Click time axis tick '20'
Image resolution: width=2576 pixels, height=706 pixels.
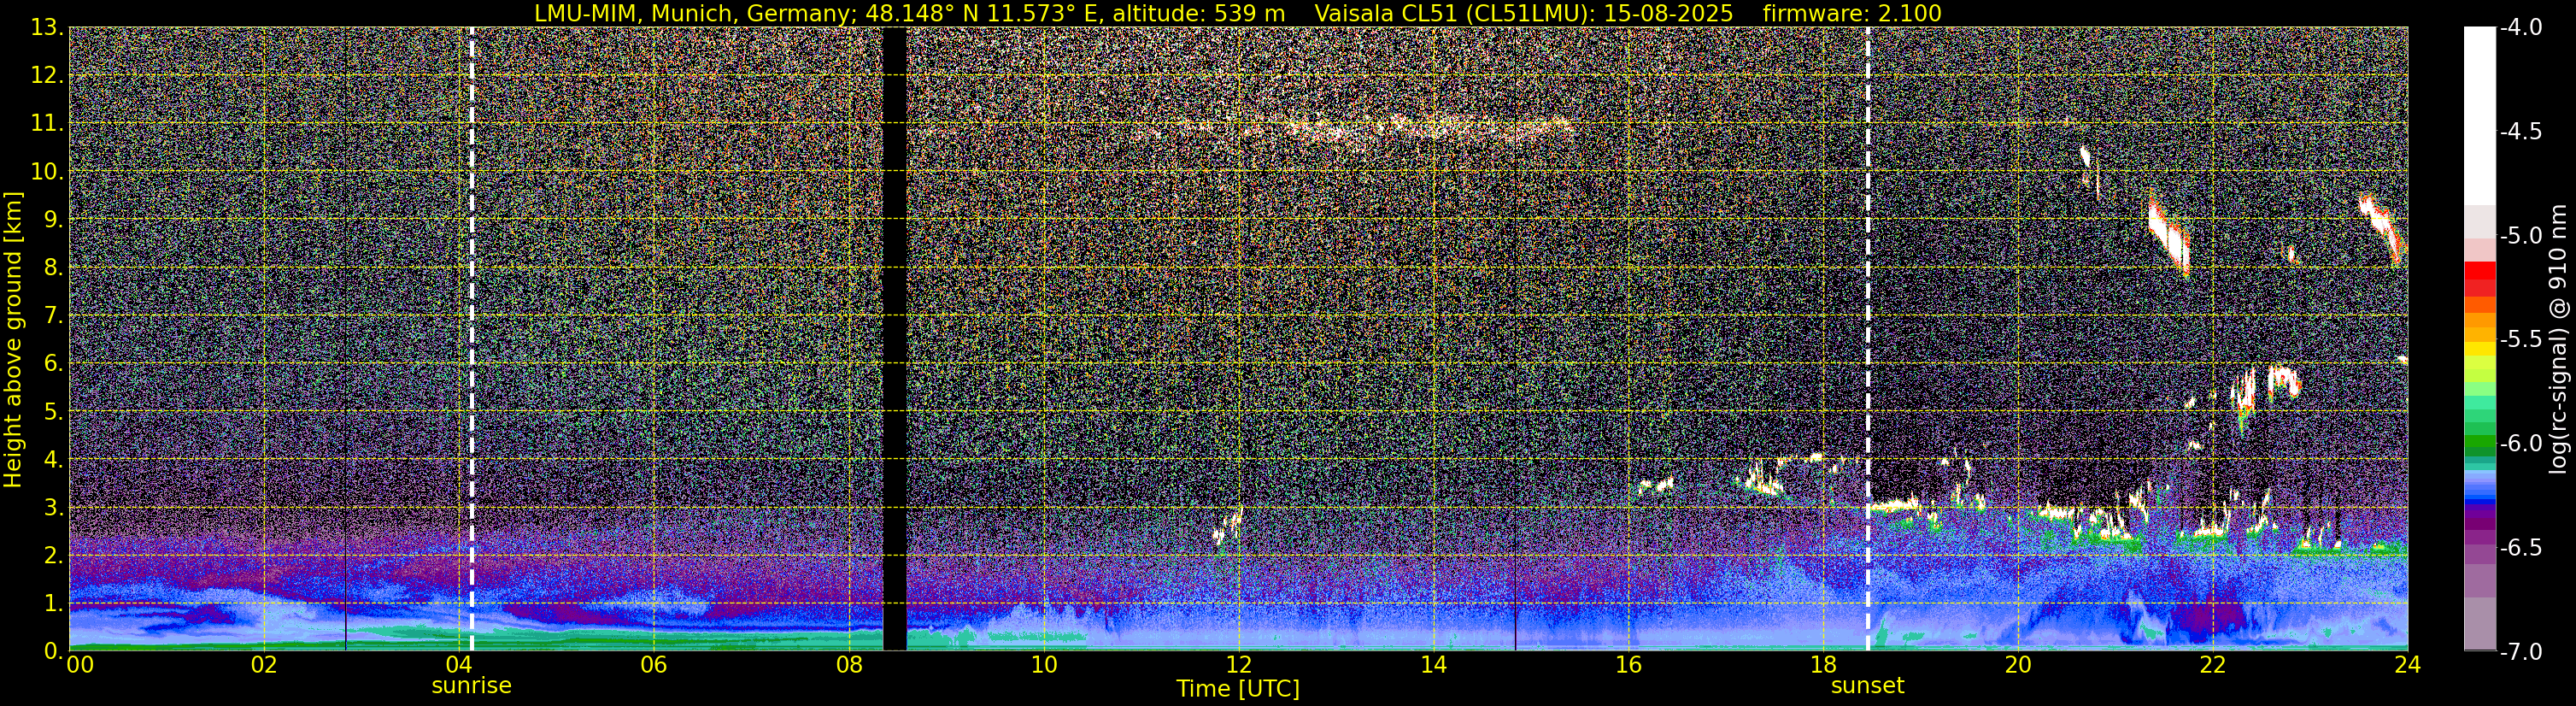coord(2018,665)
